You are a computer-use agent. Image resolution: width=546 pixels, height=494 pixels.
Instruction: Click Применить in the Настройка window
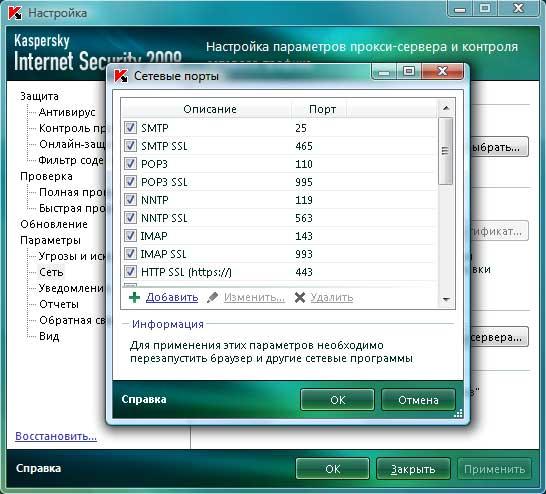click(x=494, y=469)
